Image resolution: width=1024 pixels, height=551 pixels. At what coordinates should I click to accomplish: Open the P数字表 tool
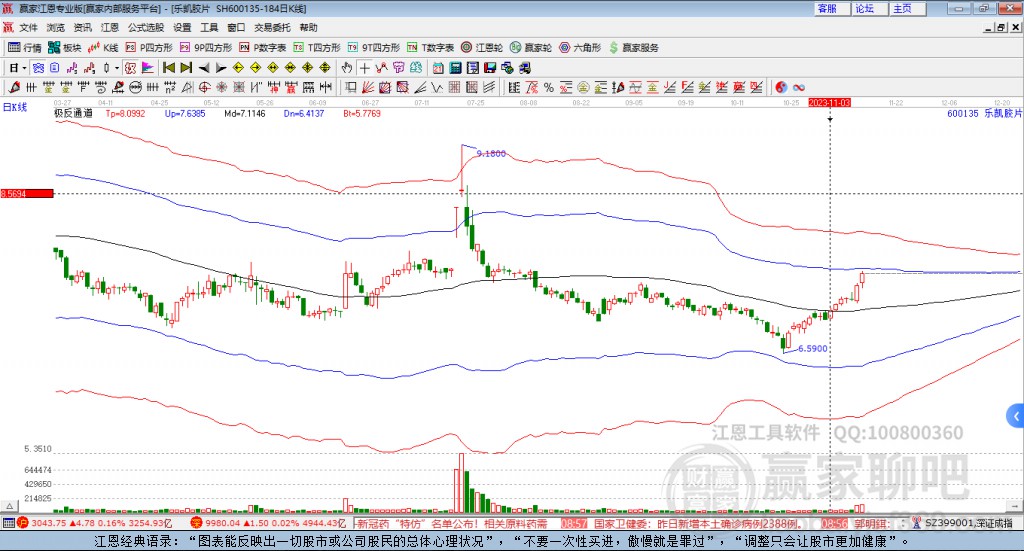click(x=263, y=48)
